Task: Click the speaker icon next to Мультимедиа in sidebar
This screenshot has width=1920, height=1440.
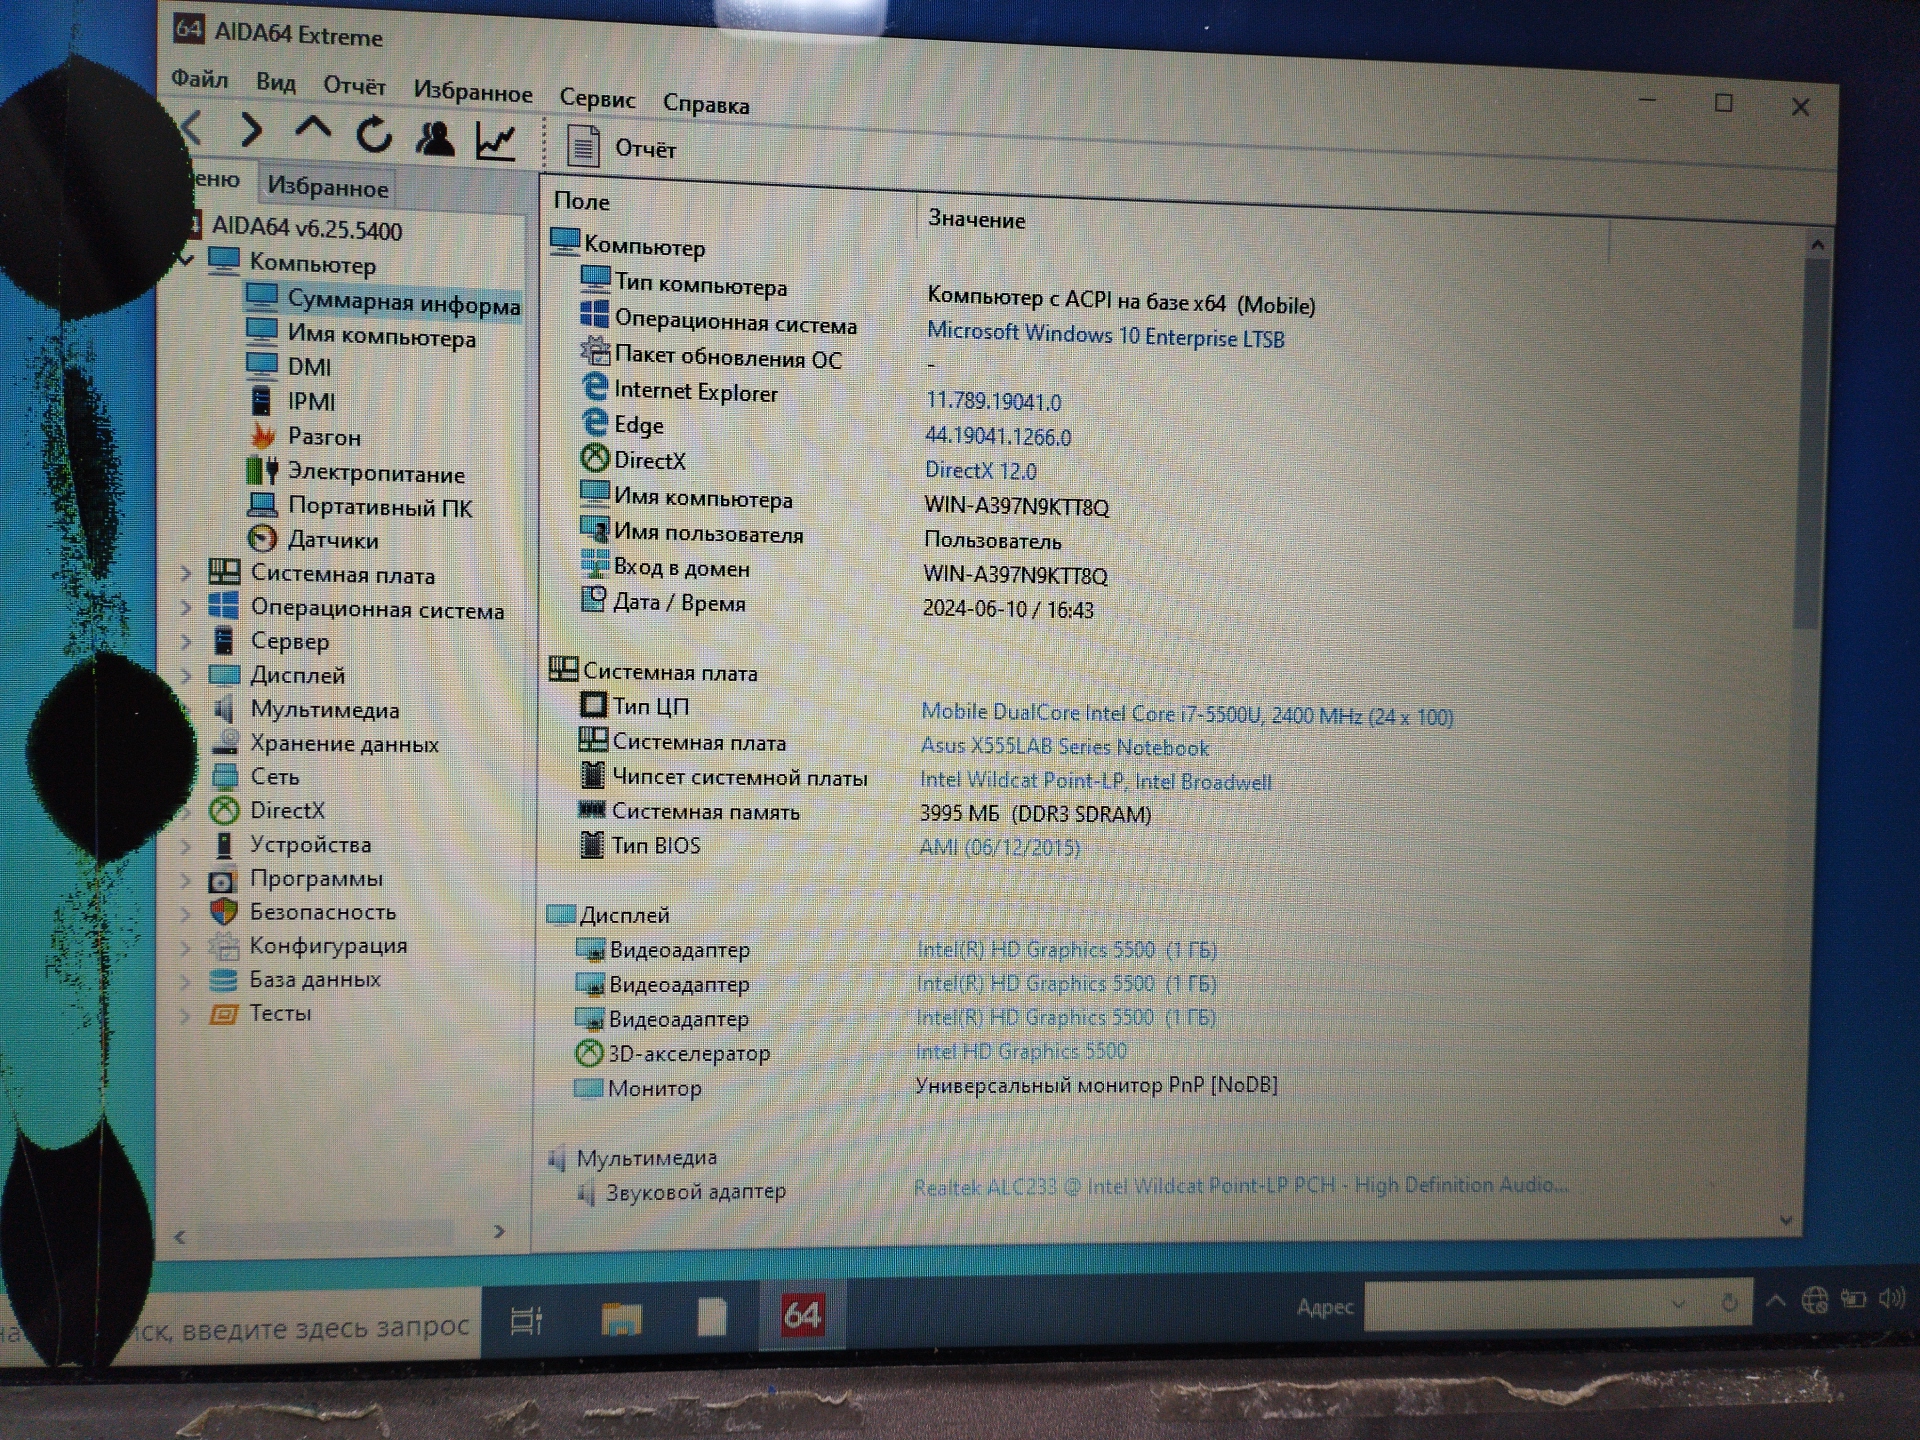Action: [224, 709]
